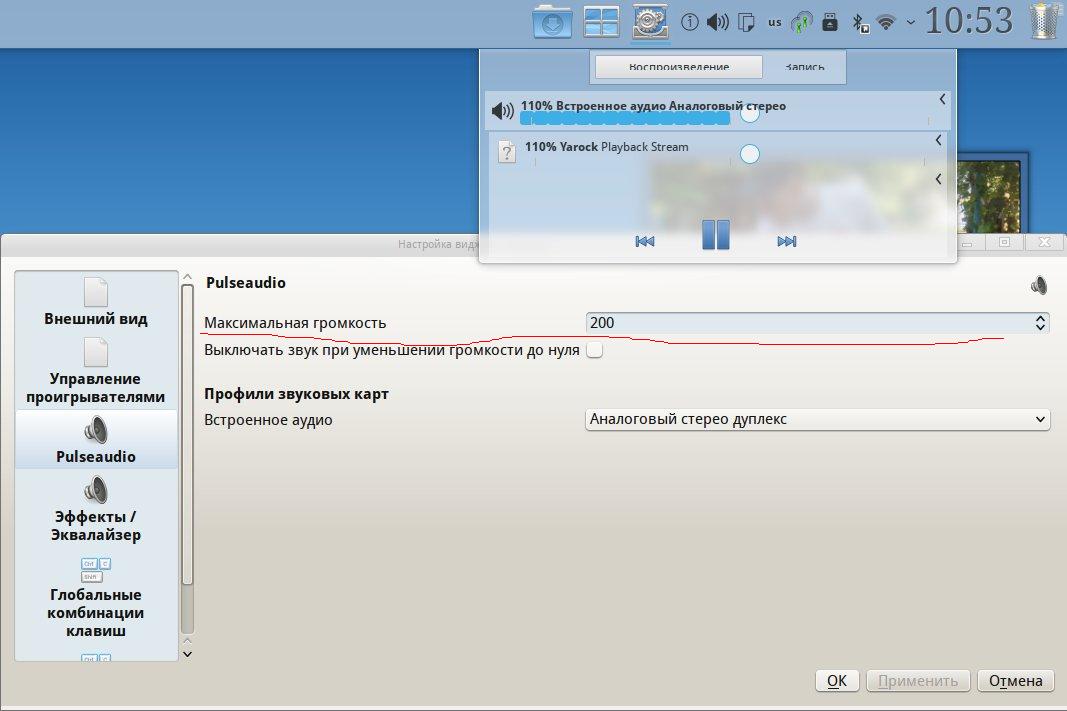Open the USB device notifier icon
The height and width of the screenshot is (711, 1067).
(830, 22)
